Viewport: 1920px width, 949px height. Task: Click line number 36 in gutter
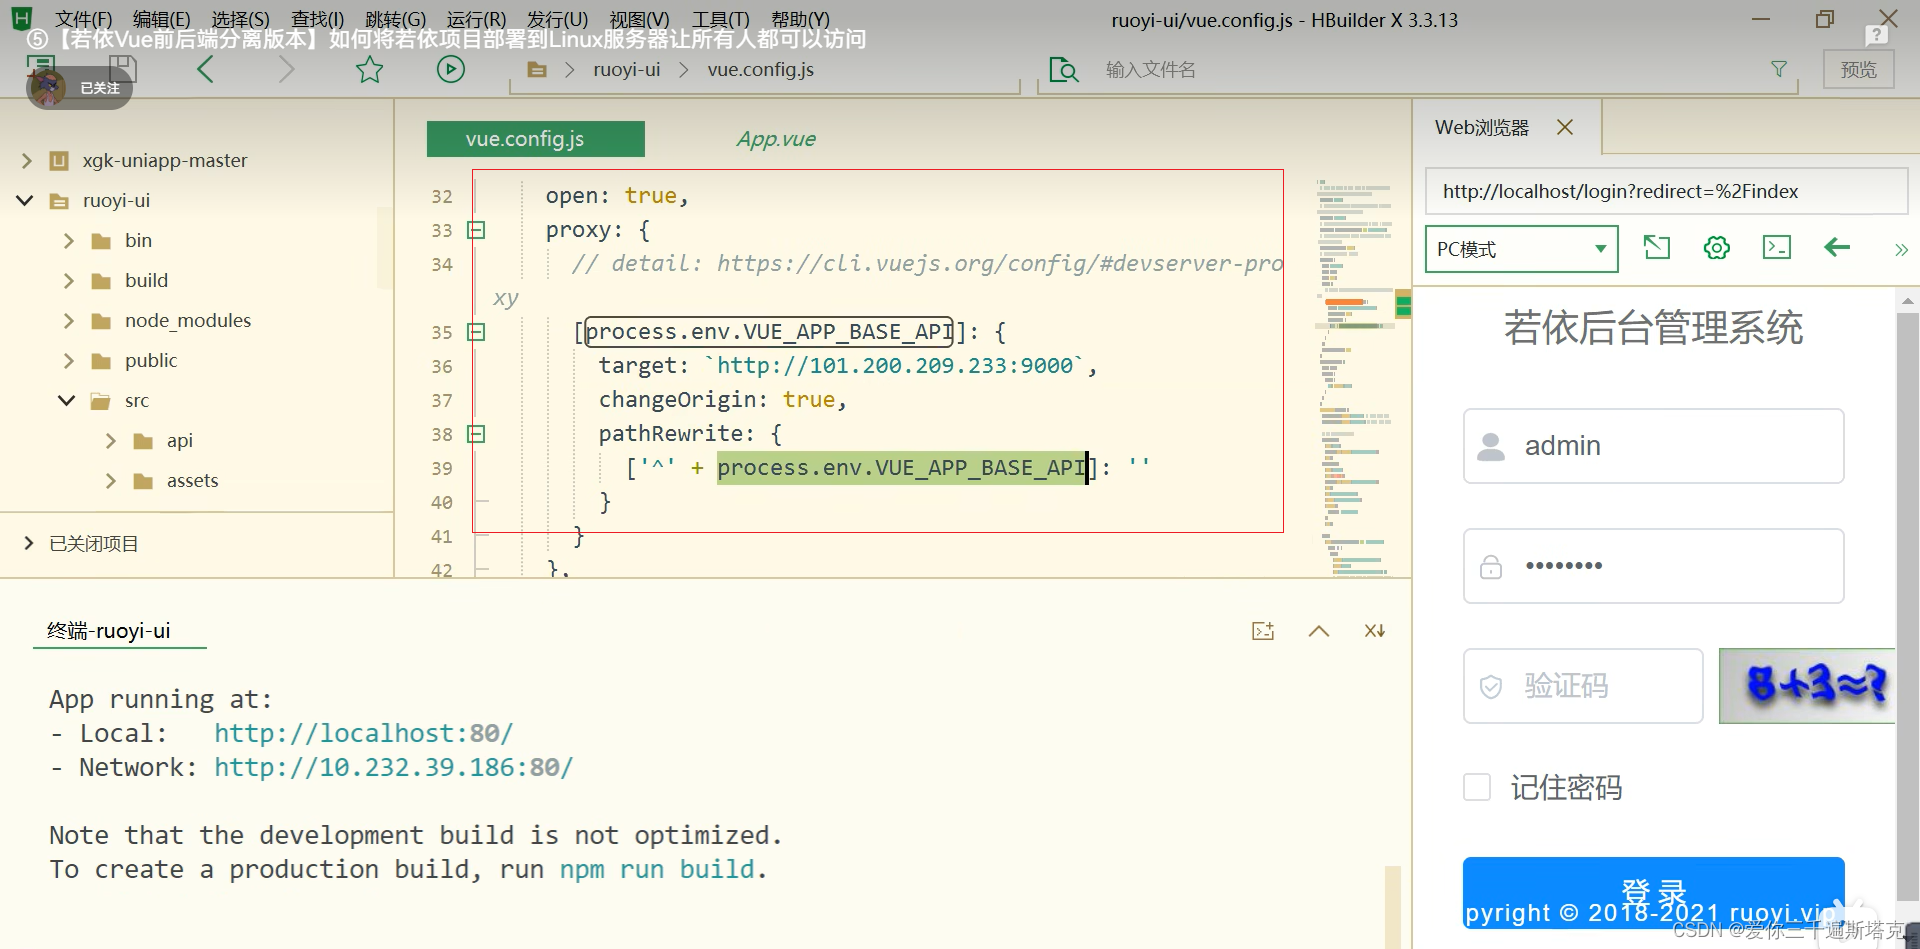coord(442,367)
